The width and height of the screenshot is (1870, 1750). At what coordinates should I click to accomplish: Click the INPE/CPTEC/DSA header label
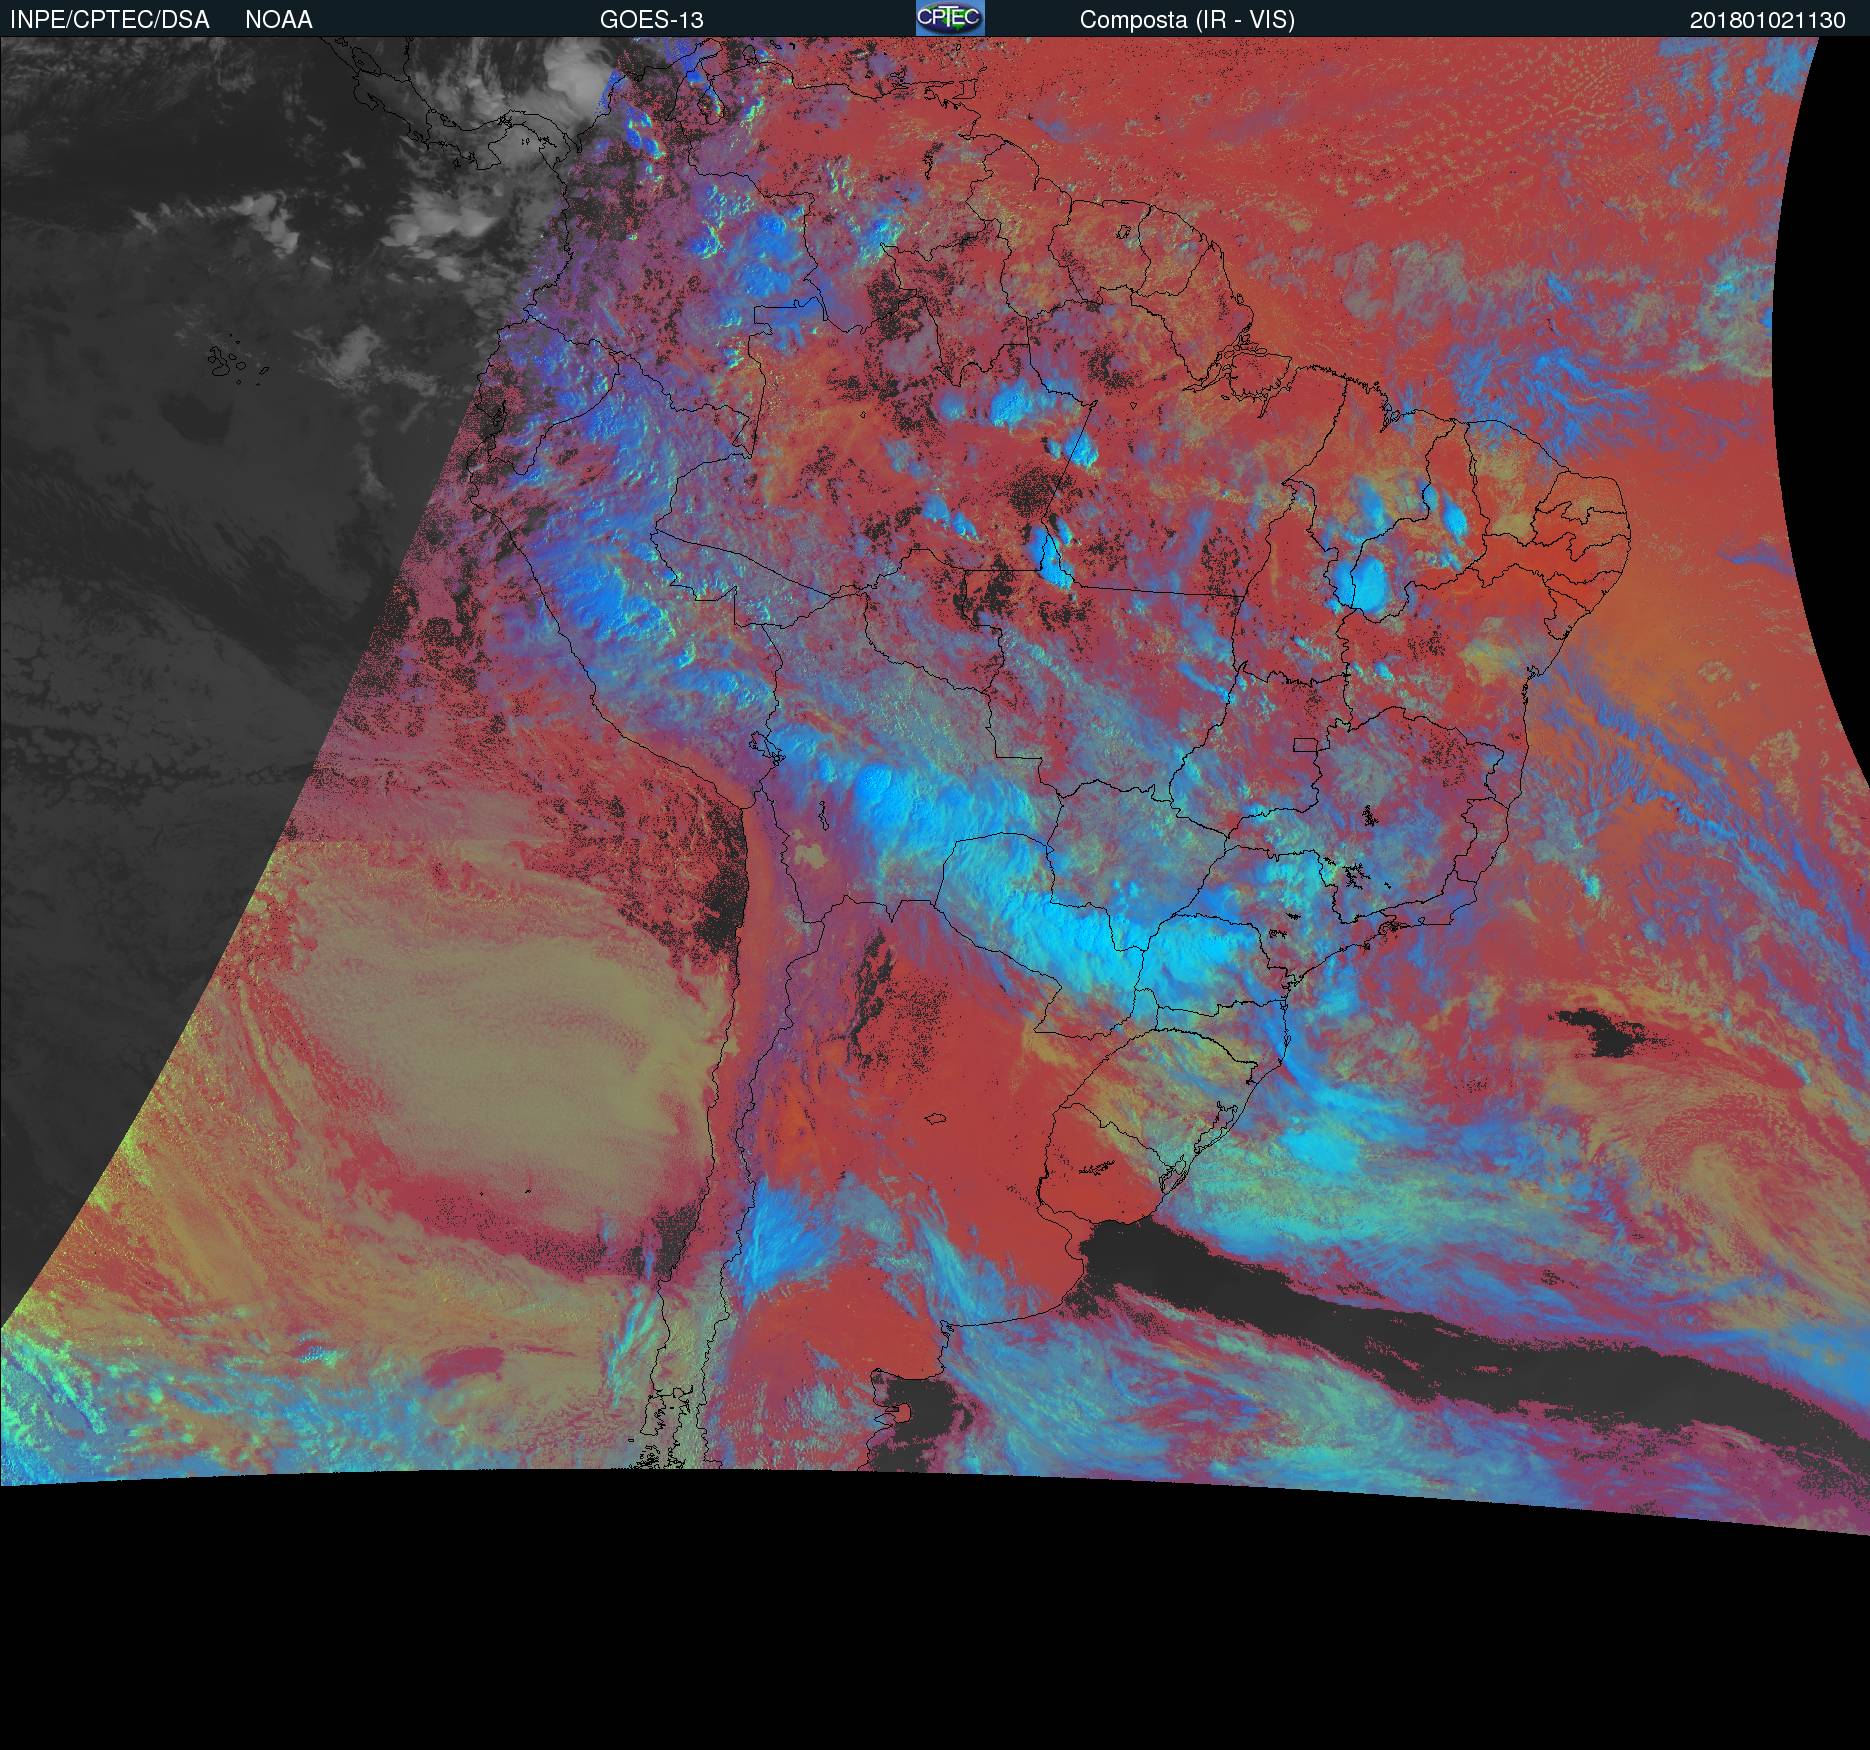click(109, 20)
